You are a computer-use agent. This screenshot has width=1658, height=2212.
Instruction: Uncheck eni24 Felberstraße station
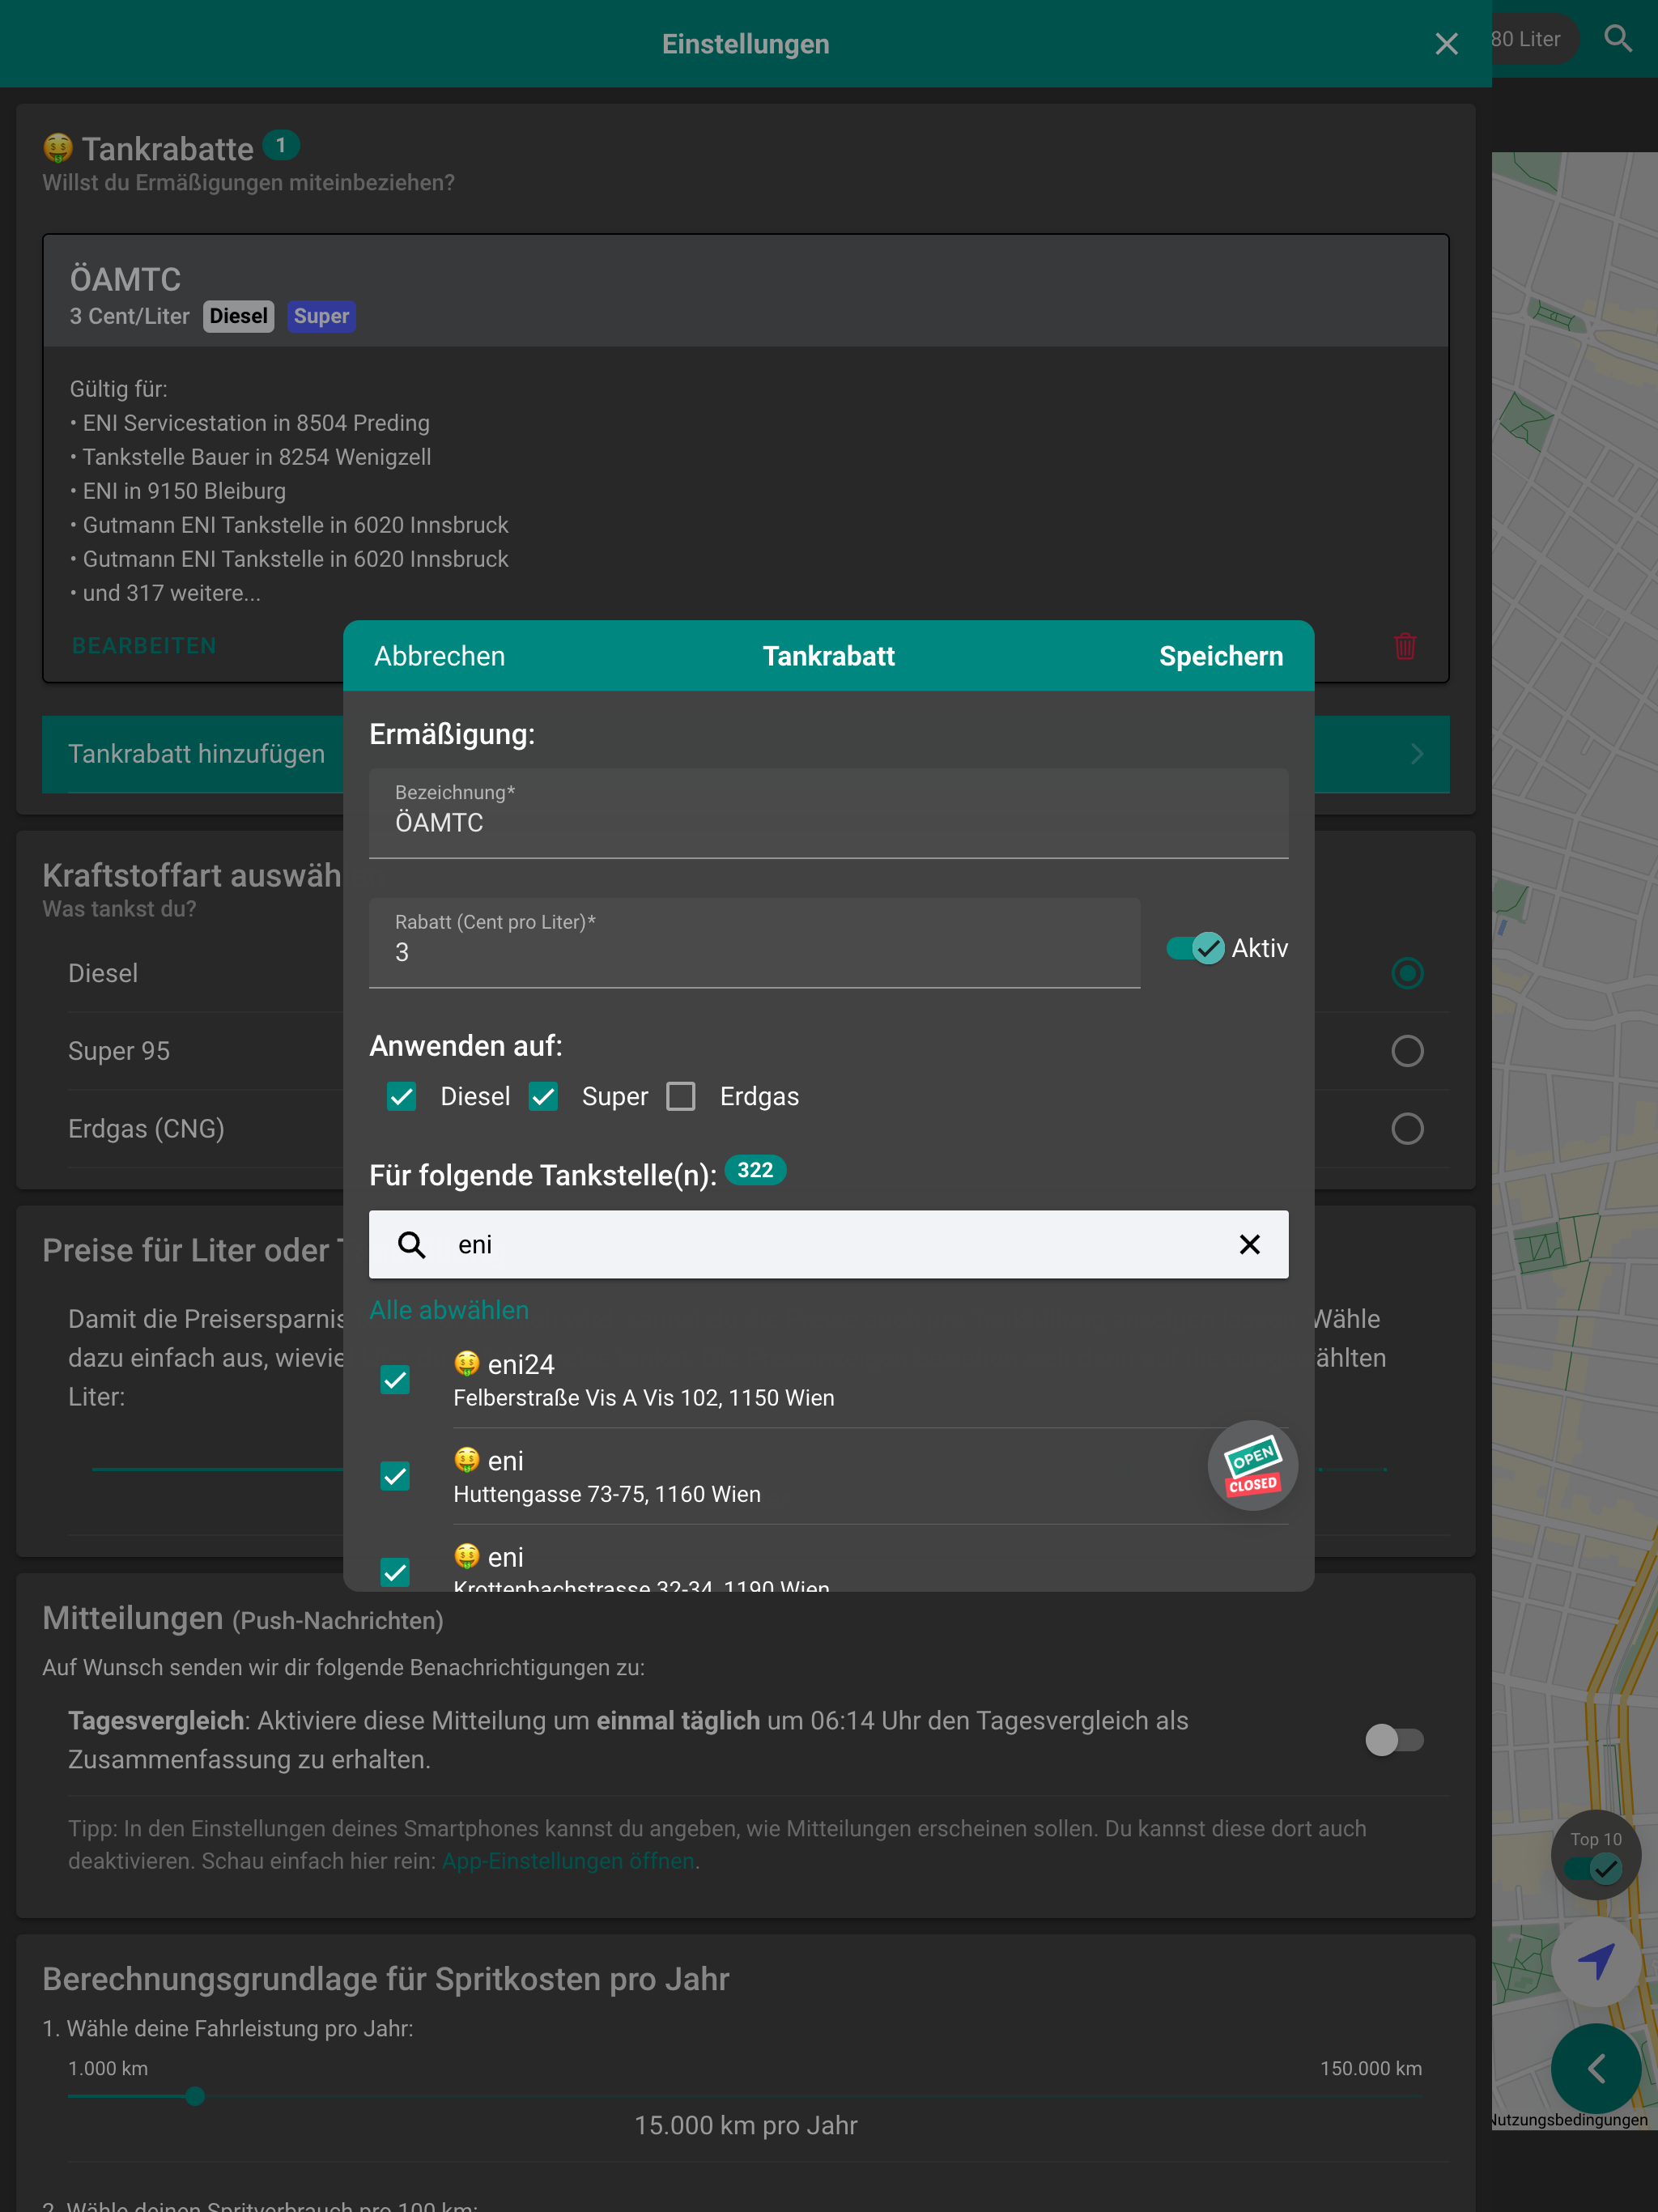(396, 1380)
